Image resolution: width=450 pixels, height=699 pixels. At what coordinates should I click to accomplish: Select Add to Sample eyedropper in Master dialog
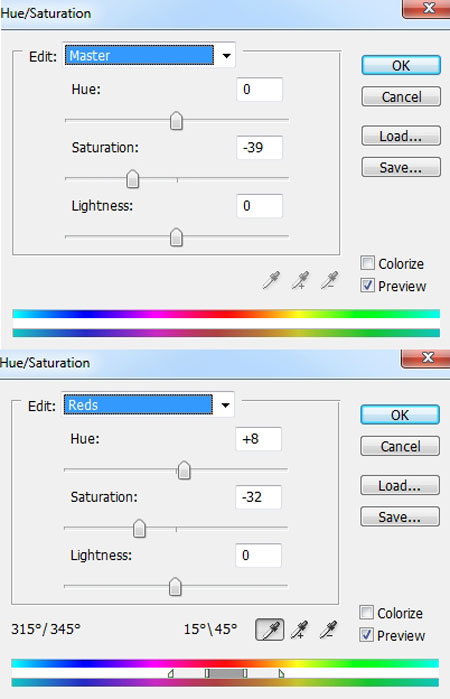[x=301, y=280]
